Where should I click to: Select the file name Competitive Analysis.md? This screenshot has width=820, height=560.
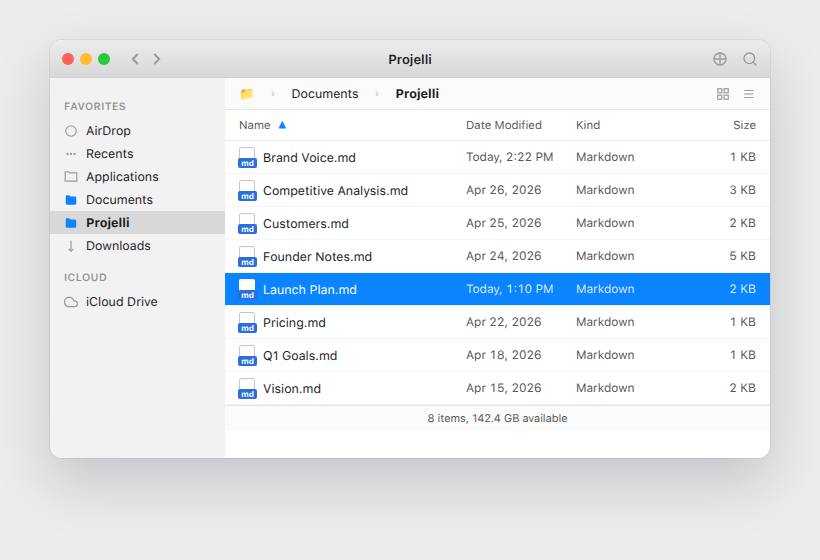click(335, 190)
